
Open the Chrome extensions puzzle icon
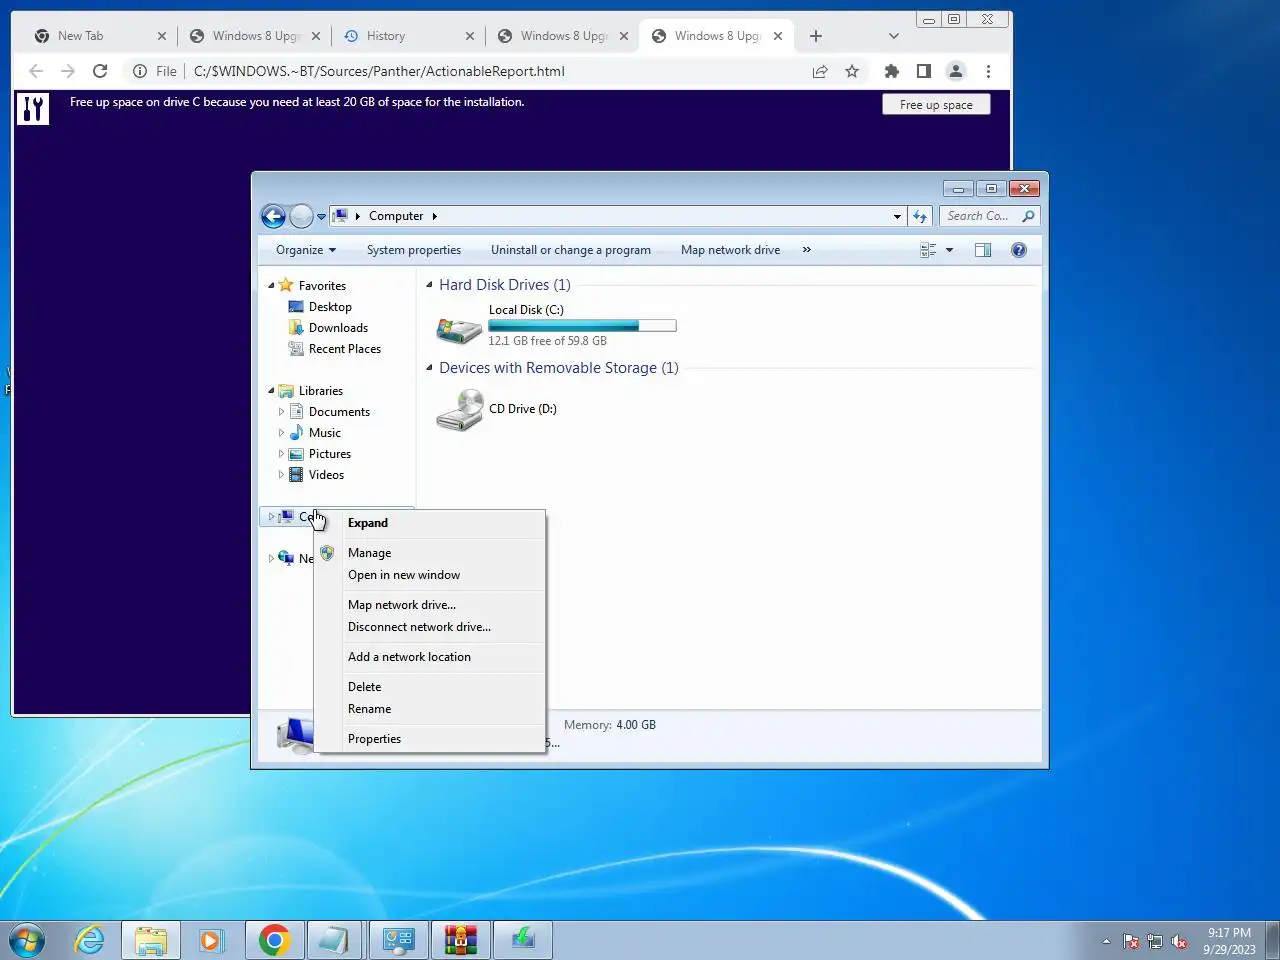[892, 71]
